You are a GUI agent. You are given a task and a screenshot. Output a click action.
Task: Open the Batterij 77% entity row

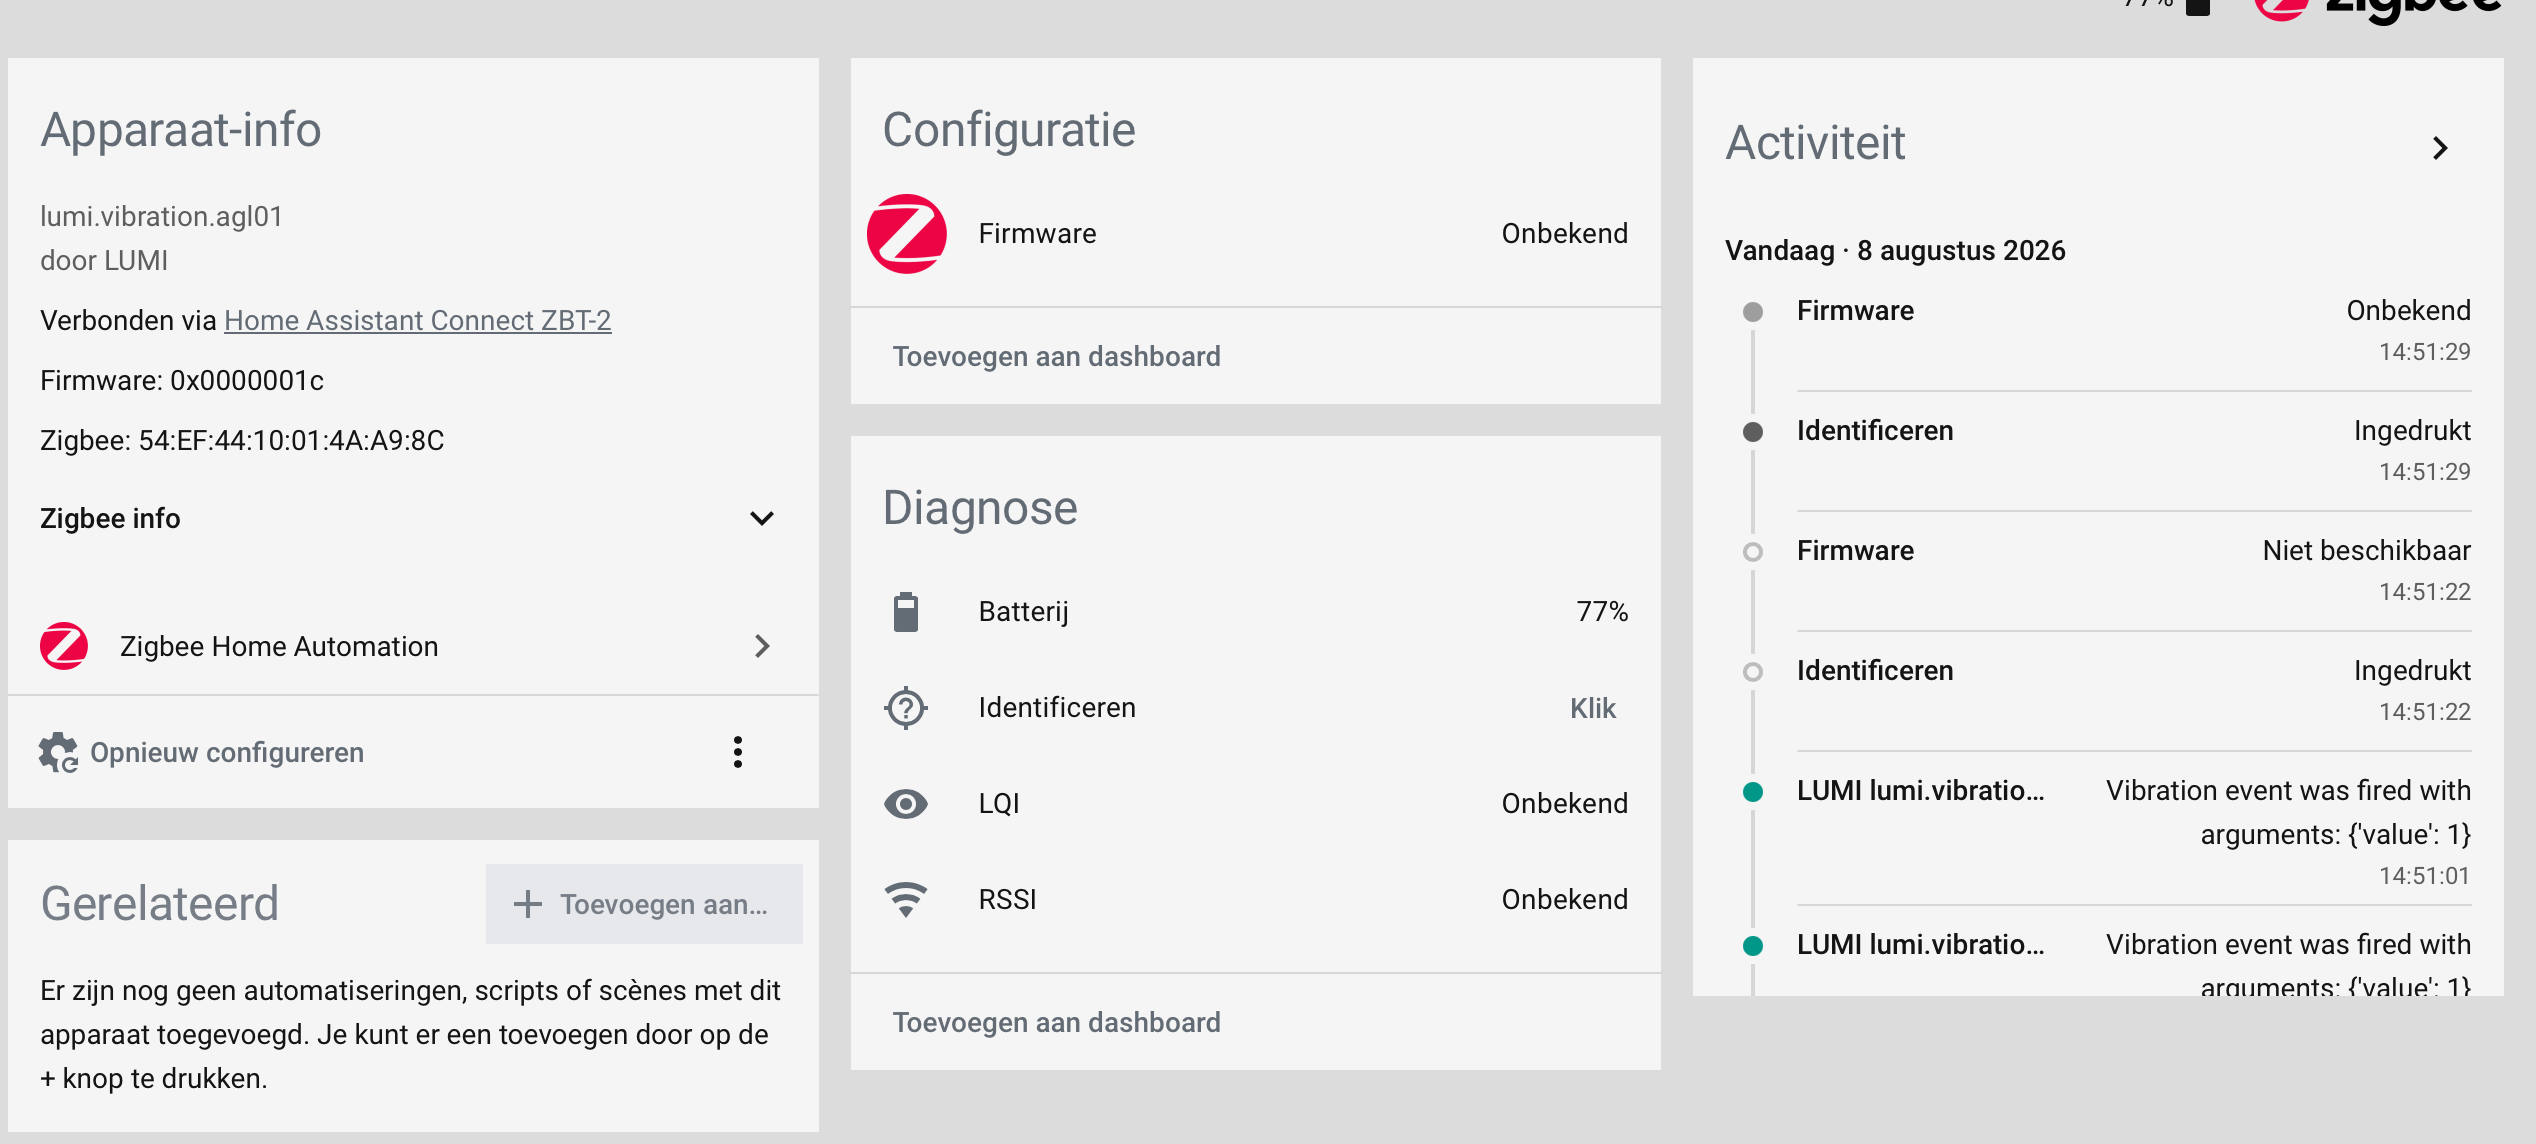click(x=1256, y=612)
